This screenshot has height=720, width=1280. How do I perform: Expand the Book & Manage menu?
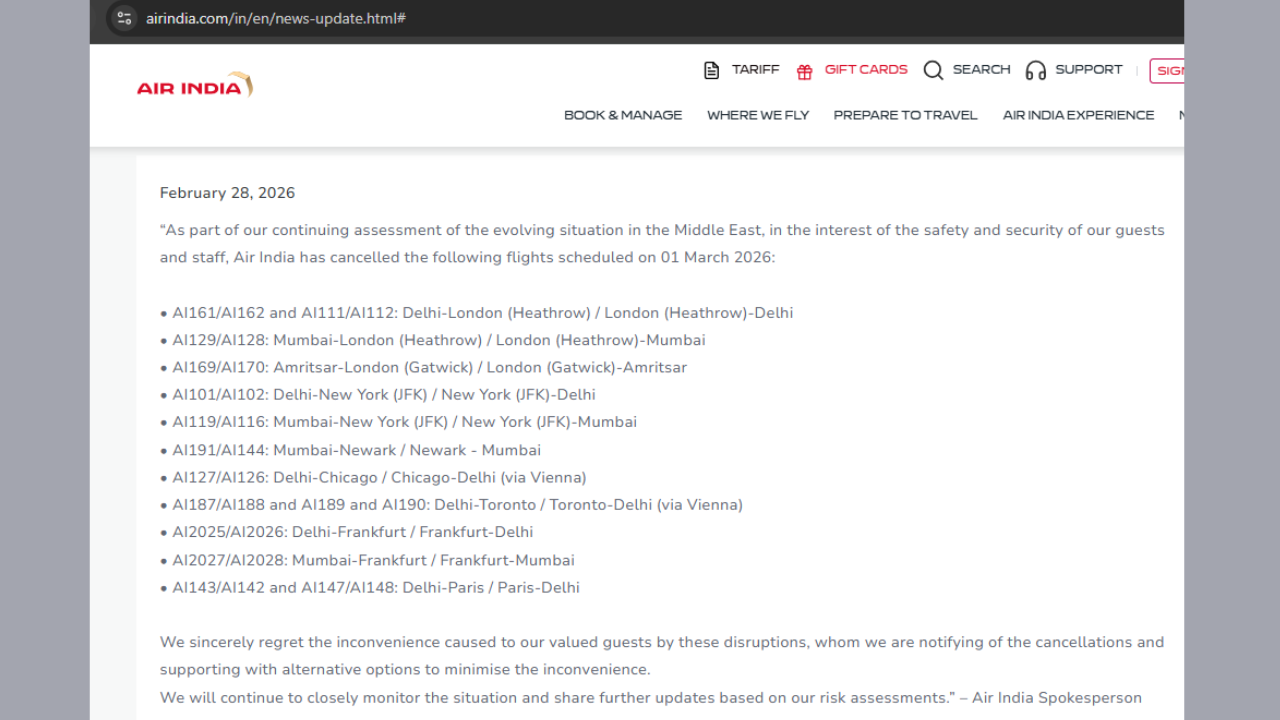623,115
